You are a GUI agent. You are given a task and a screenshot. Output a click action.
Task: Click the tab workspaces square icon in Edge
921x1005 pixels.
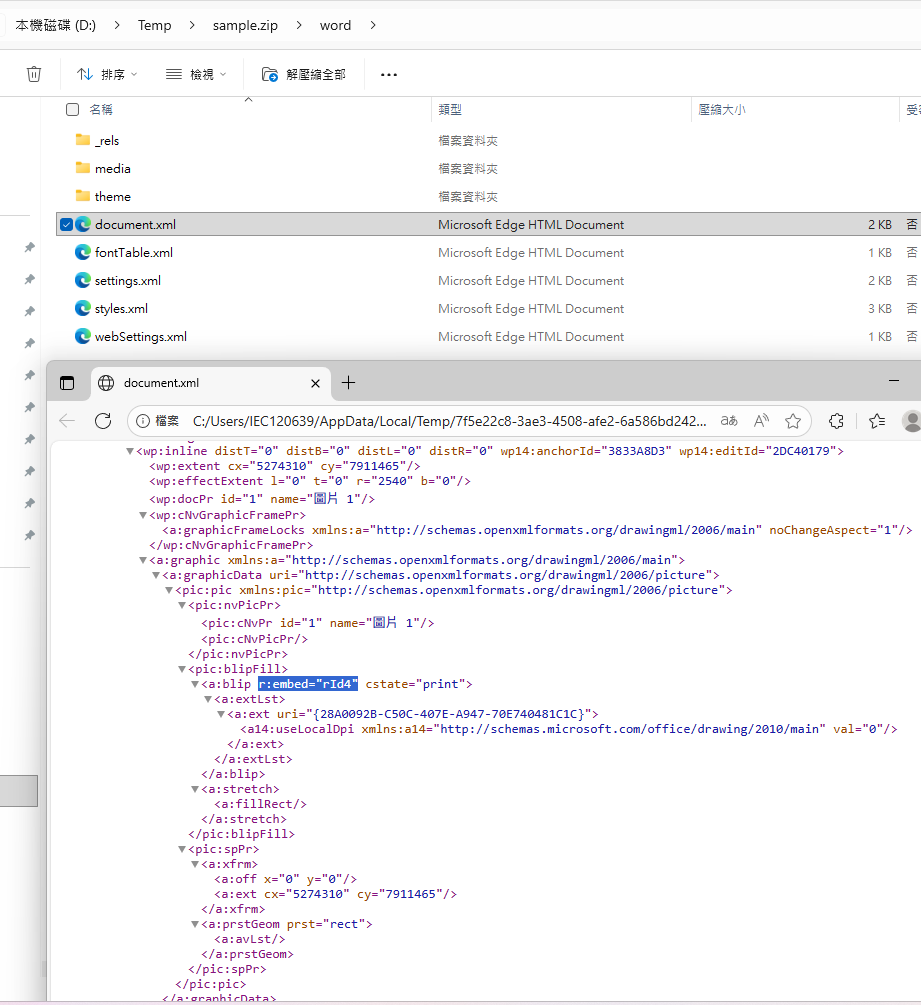67,382
